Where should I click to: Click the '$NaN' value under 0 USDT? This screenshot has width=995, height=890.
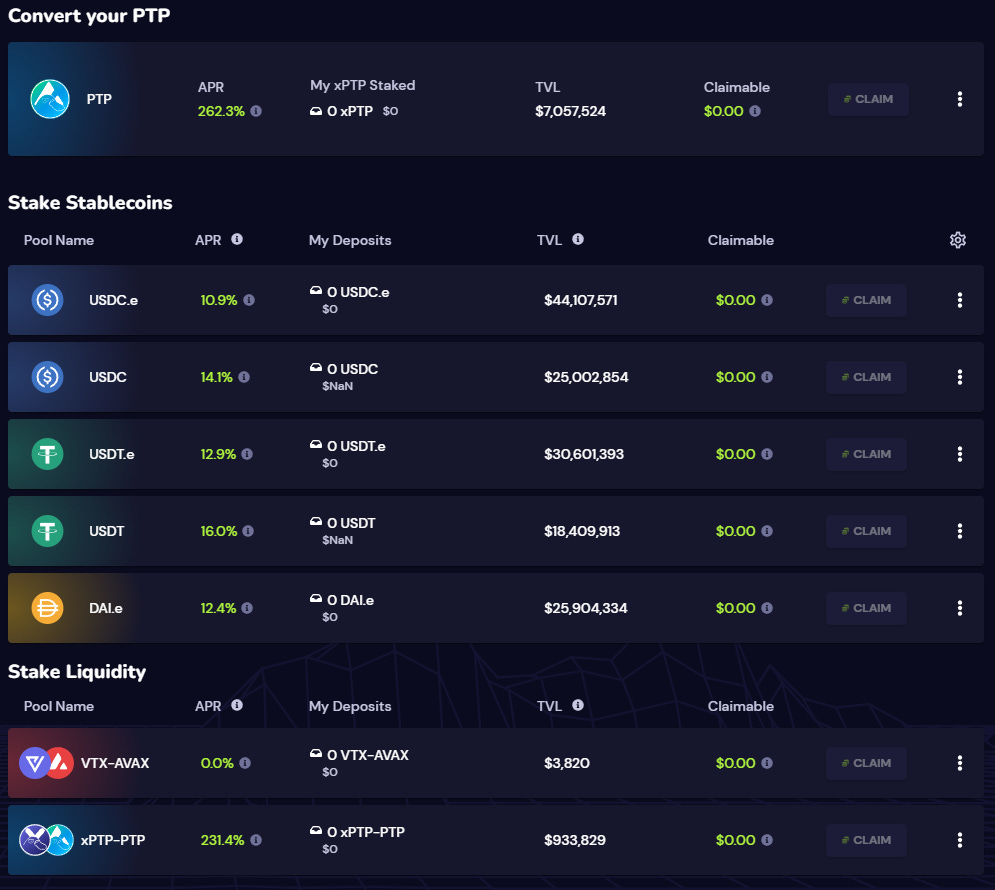point(337,540)
